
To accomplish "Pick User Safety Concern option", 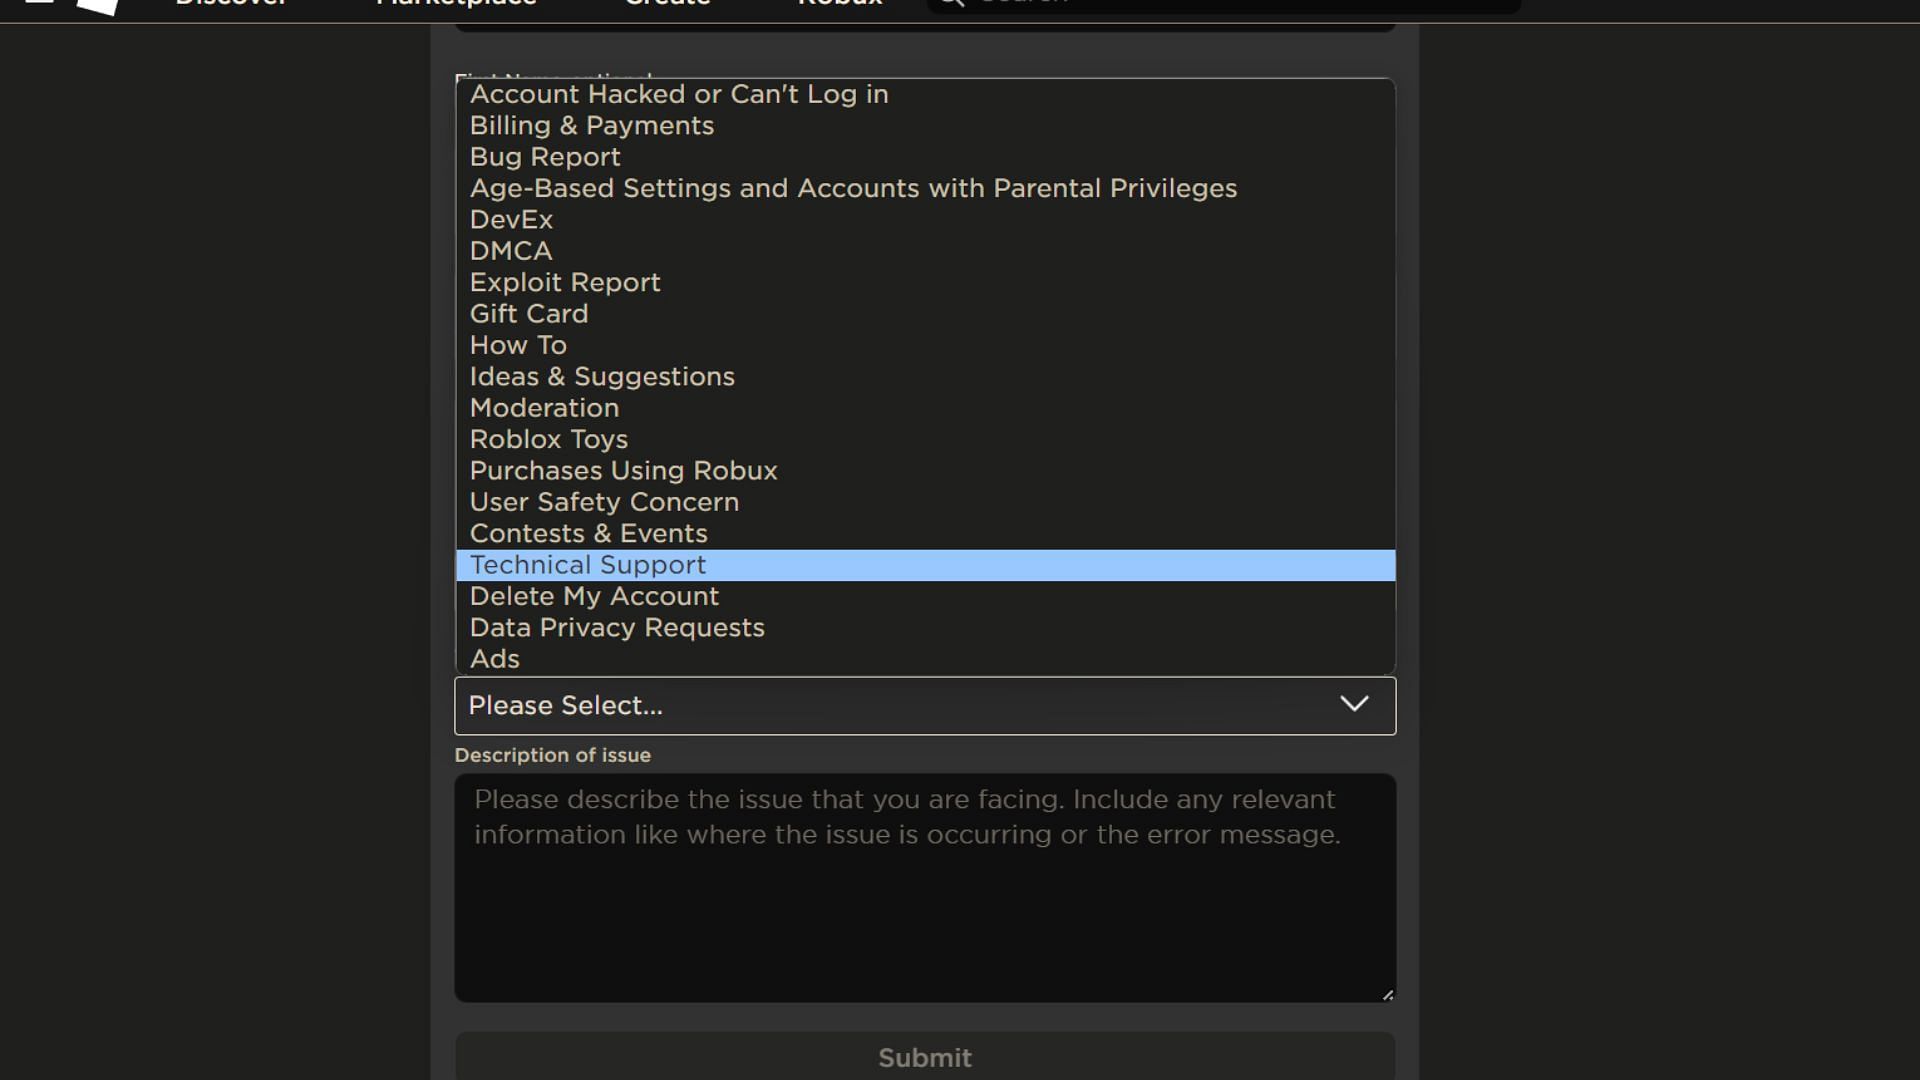I will [x=925, y=502].
